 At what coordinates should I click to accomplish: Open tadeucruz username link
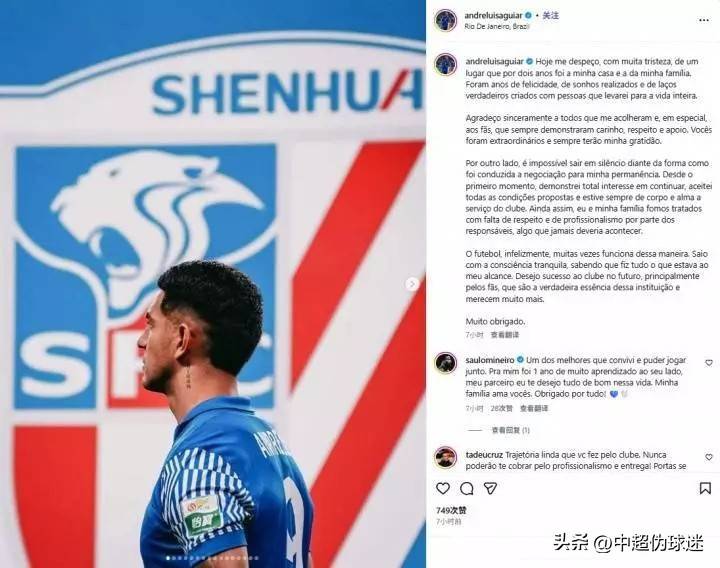[x=484, y=455]
